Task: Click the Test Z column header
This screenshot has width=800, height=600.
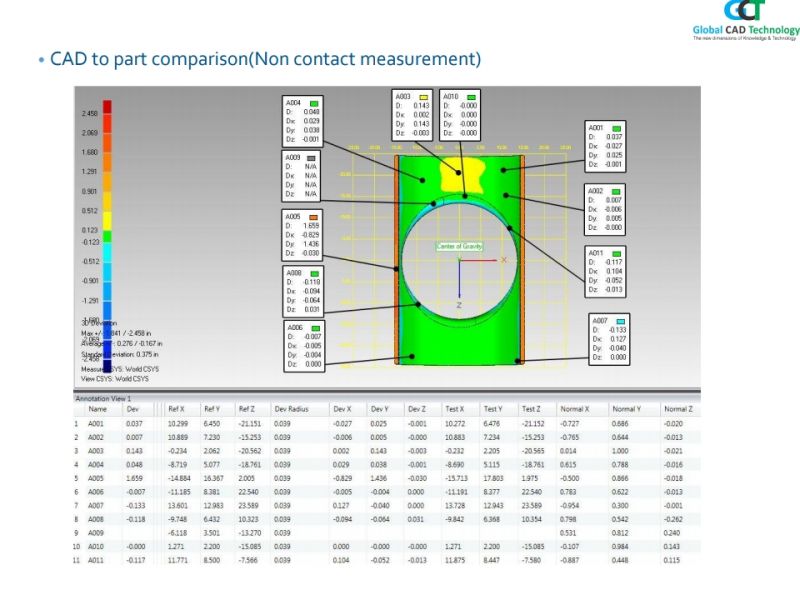Action: tap(531, 409)
